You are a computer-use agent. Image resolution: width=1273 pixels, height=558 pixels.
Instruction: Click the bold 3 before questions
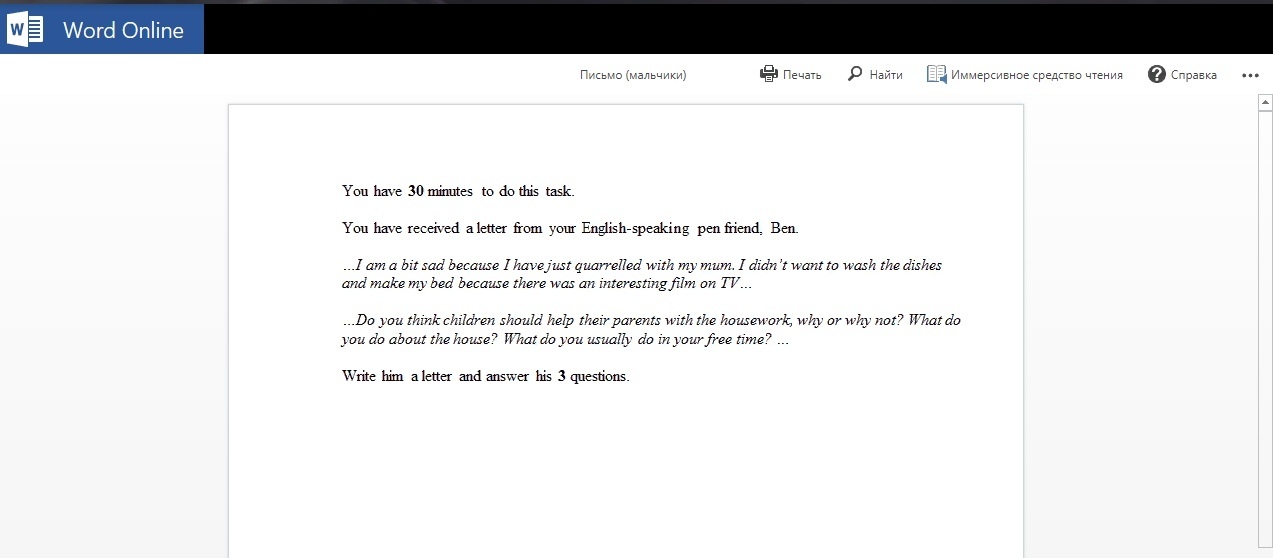[562, 377]
